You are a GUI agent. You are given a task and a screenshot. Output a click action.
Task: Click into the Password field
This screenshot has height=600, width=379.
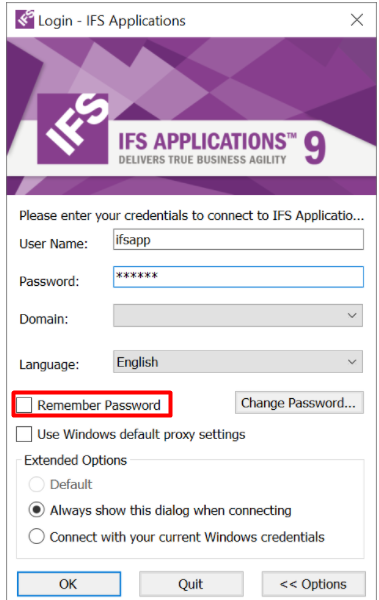238,277
